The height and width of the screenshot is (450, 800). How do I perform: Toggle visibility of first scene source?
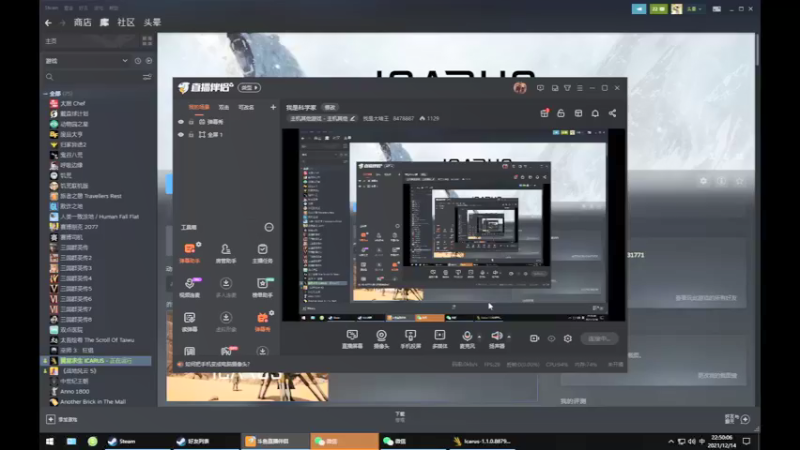(x=181, y=122)
